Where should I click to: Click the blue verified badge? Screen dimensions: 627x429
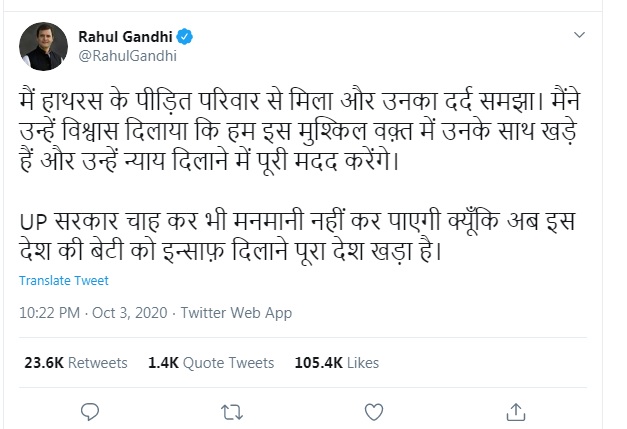pos(185,37)
